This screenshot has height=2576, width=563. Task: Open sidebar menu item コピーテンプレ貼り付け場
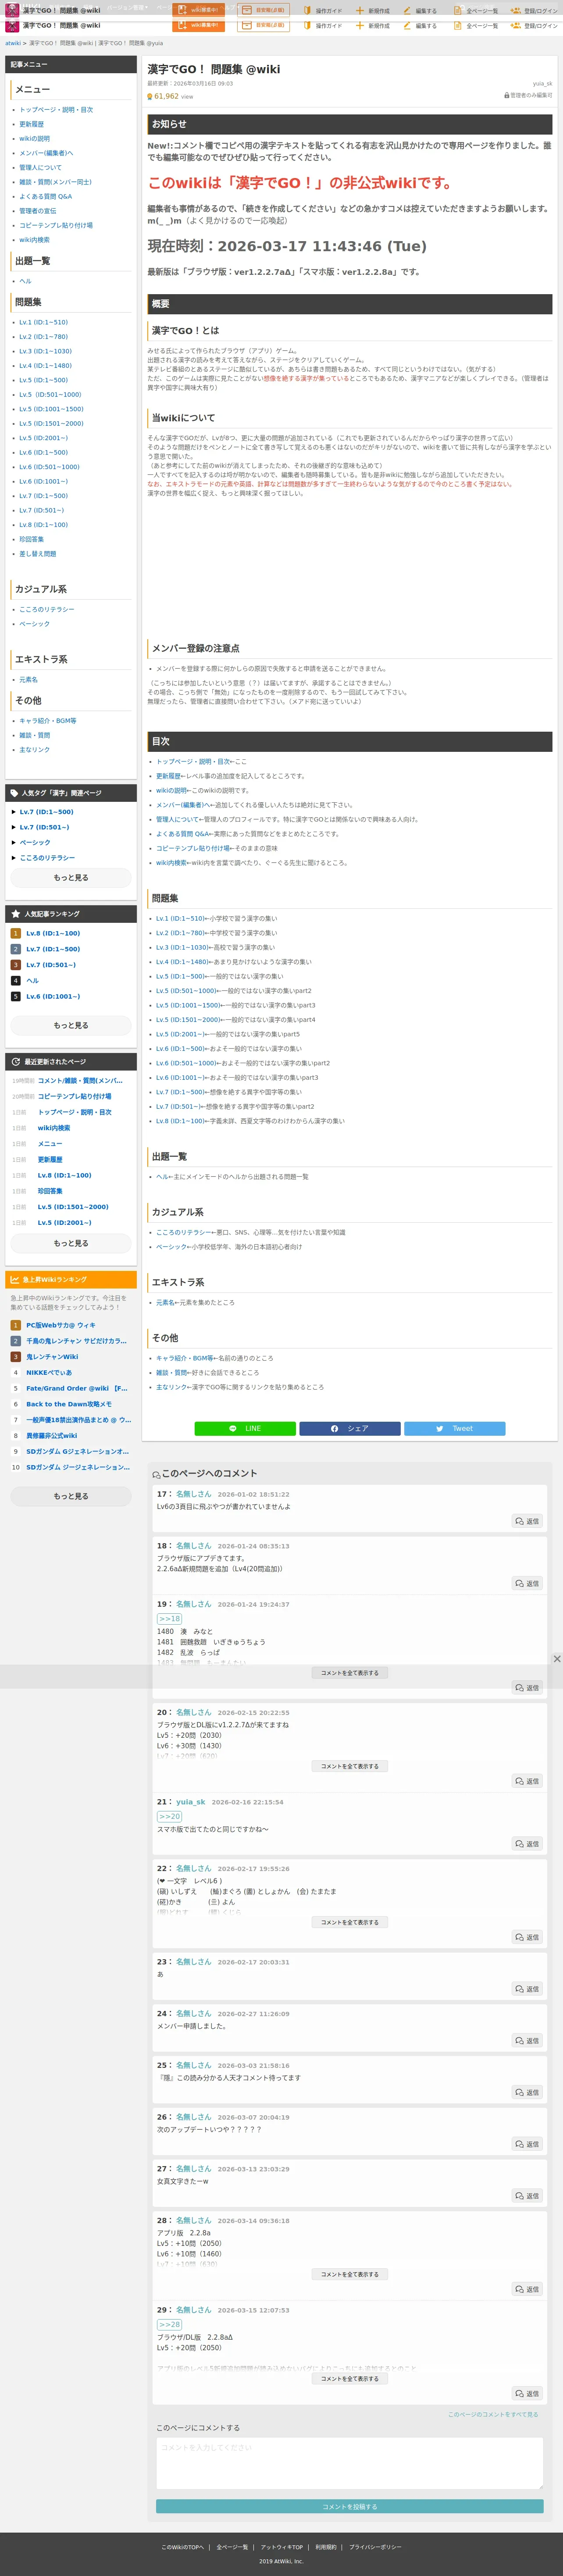coord(56,225)
